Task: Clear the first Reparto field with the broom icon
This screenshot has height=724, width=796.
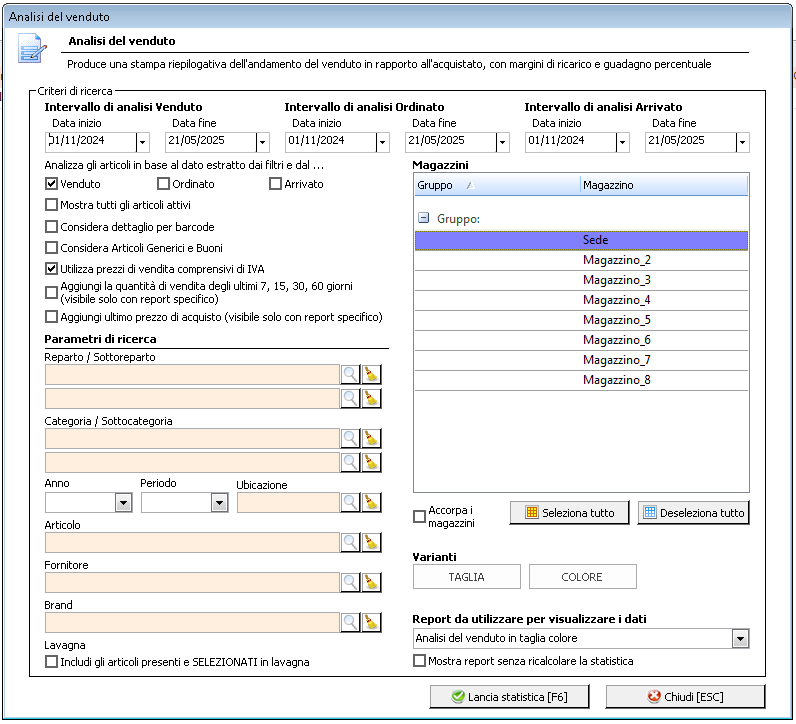Action: 372,375
